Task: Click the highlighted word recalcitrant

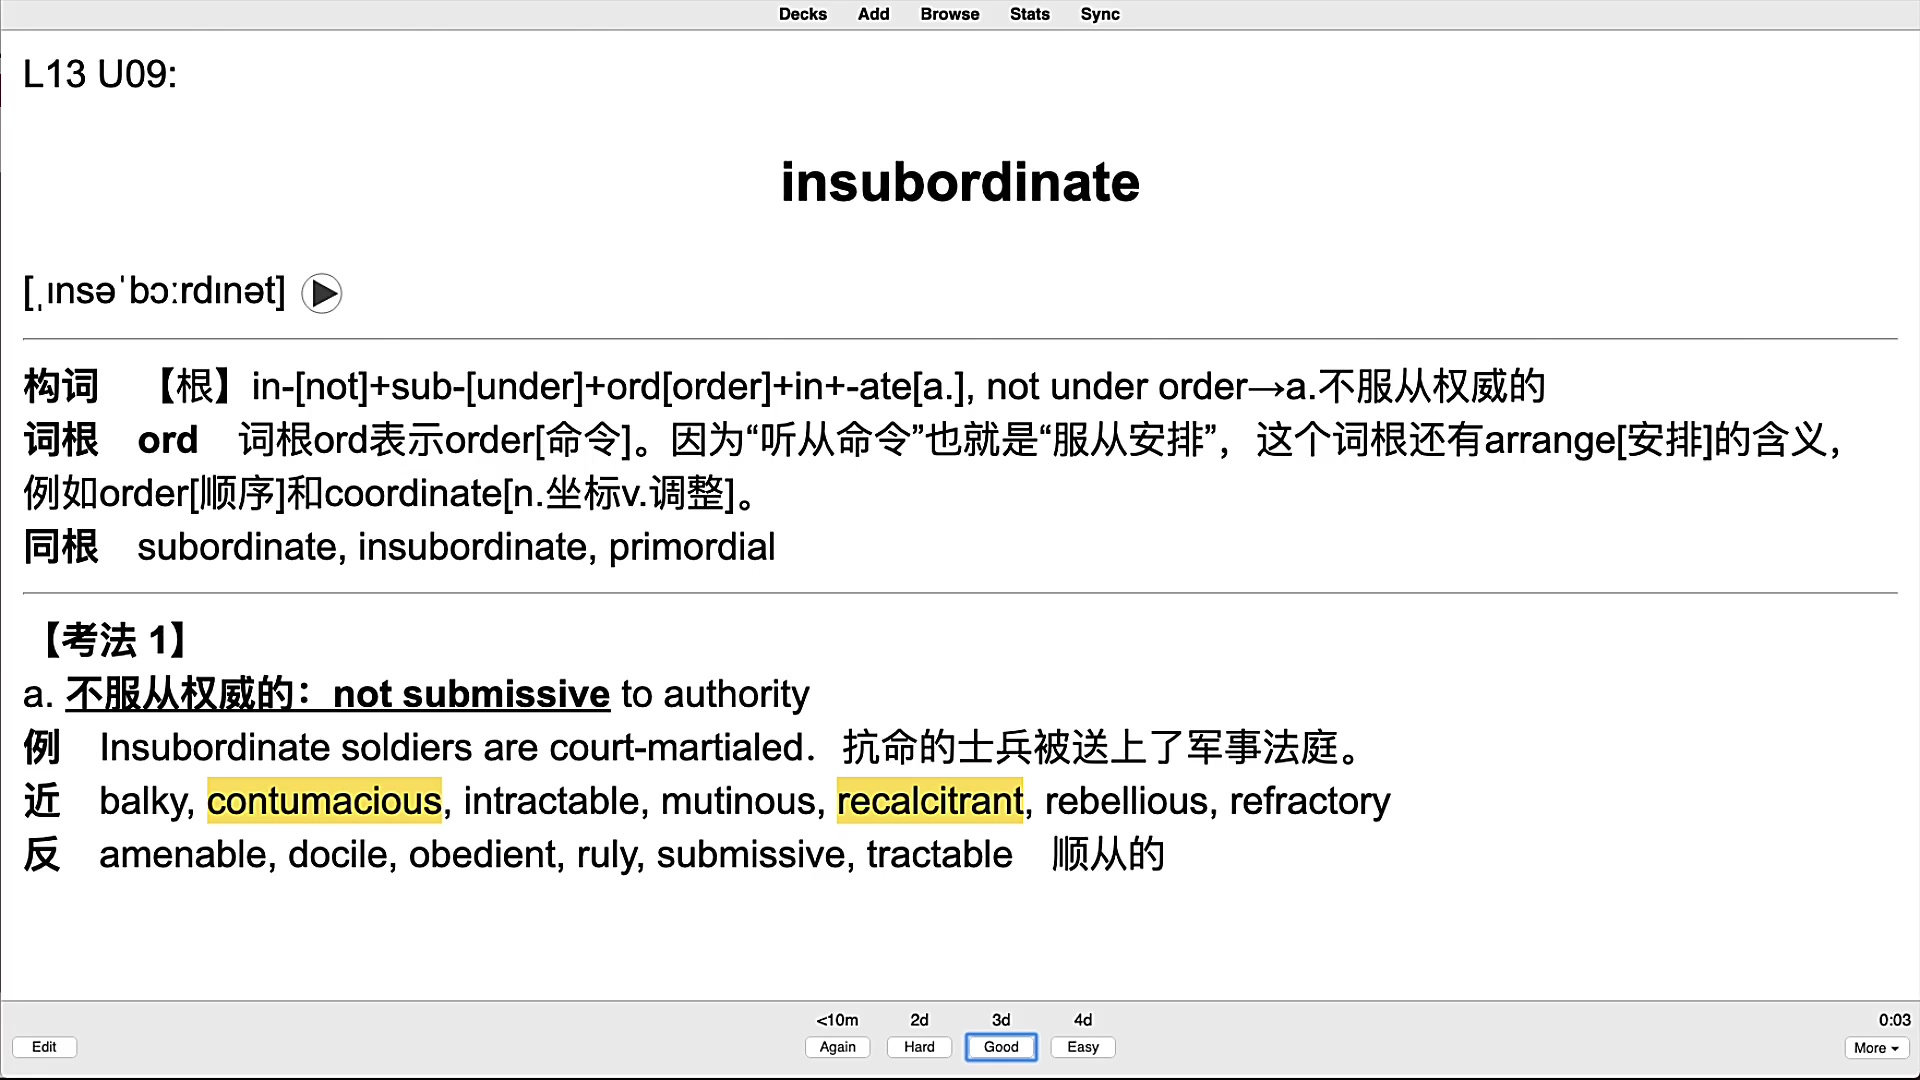Action: click(930, 801)
